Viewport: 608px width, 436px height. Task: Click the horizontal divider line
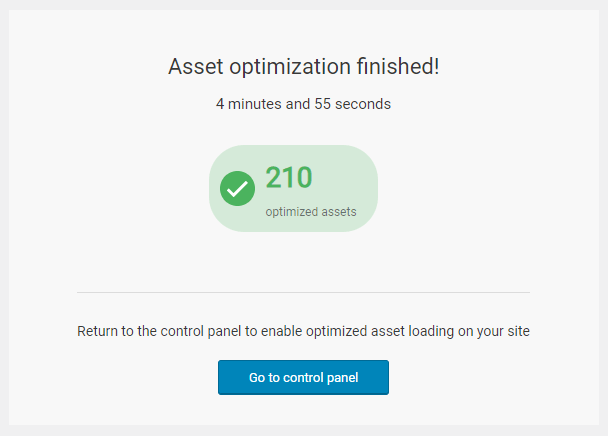pyautogui.click(x=303, y=292)
